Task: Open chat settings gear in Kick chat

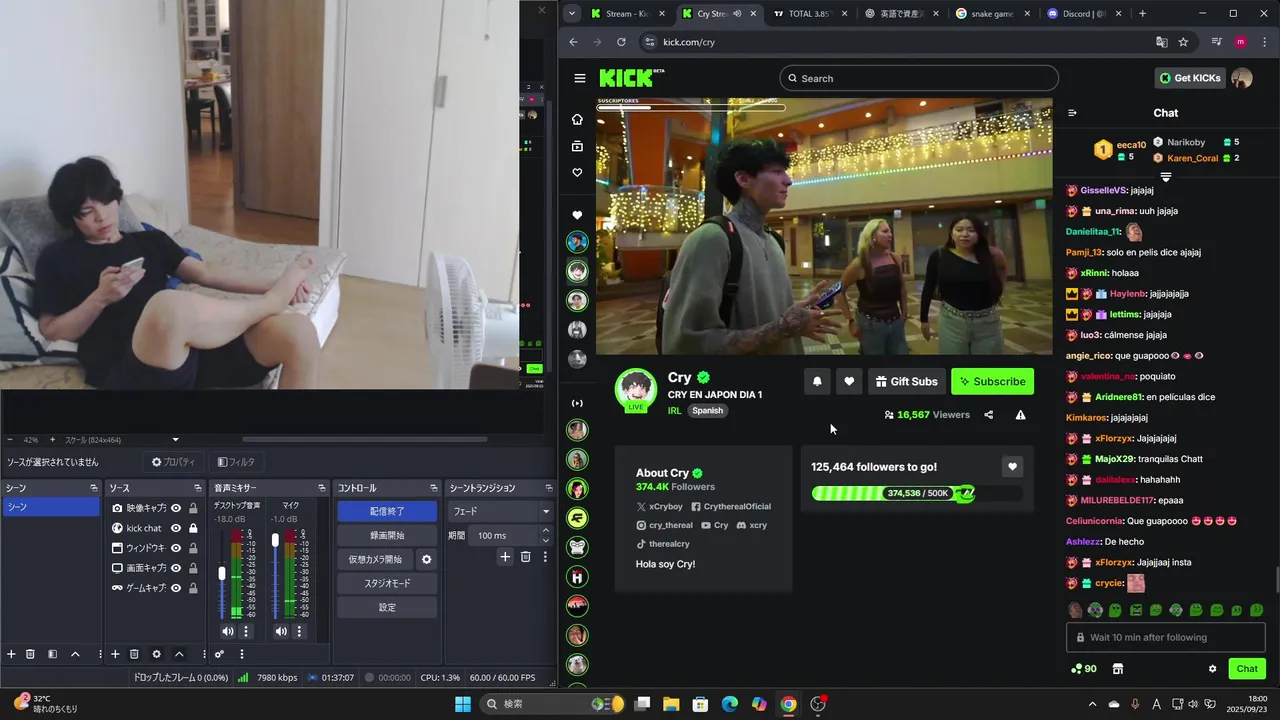Action: coord(1212,669)
